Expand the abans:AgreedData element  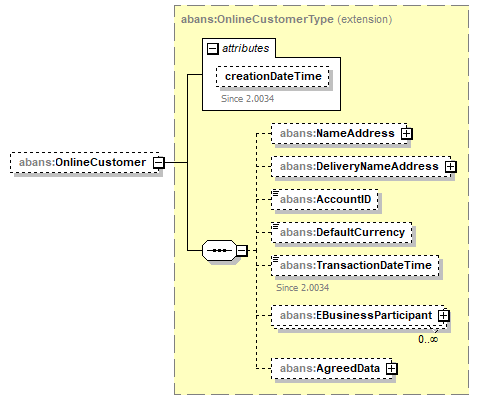click(x=392, y=368)
